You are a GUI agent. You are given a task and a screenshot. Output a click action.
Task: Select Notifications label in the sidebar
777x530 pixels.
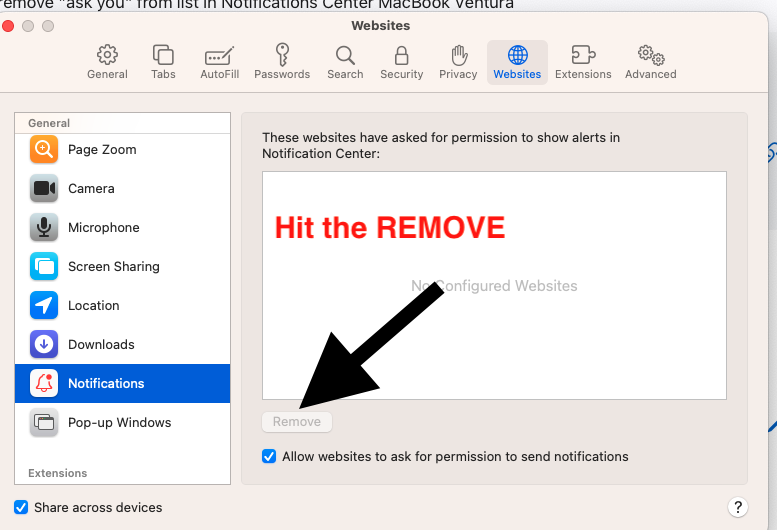coord(106,383)
